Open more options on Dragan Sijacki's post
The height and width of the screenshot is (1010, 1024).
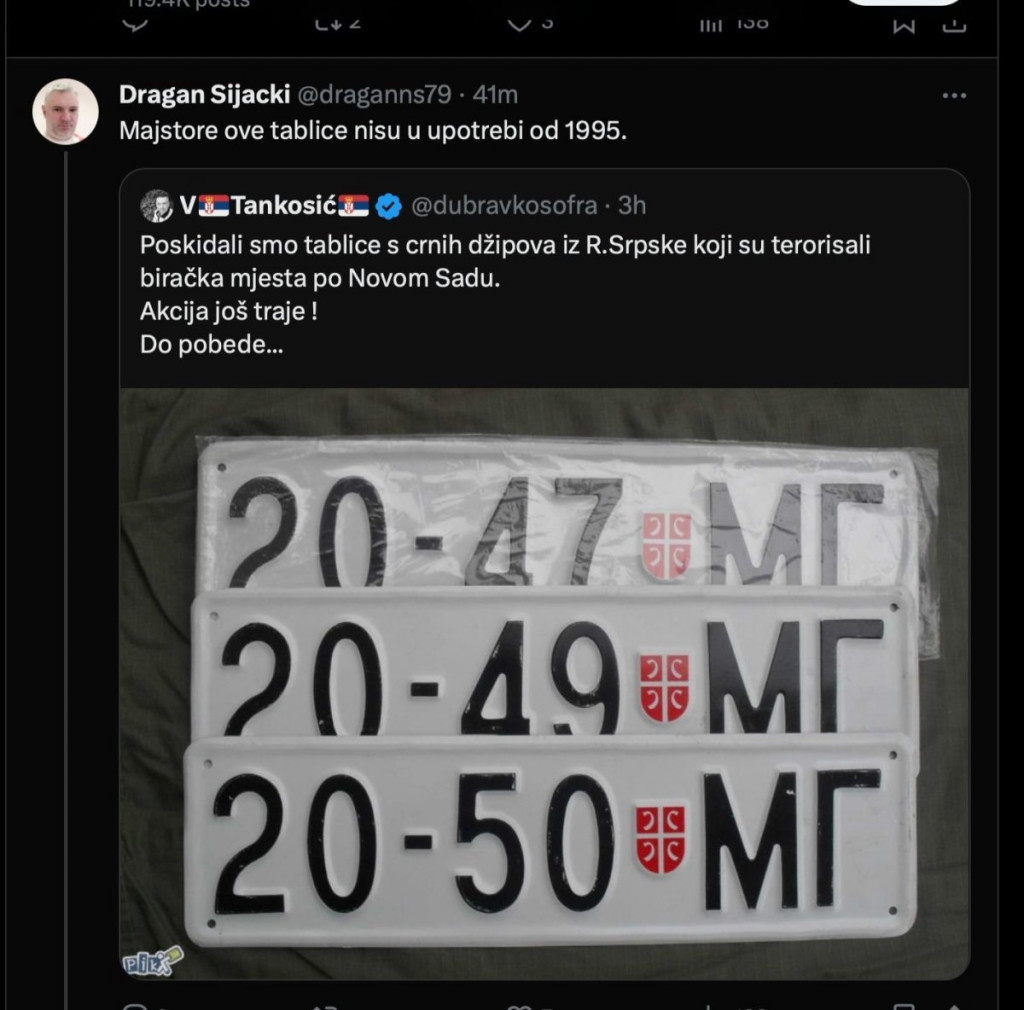click(954, 96)
